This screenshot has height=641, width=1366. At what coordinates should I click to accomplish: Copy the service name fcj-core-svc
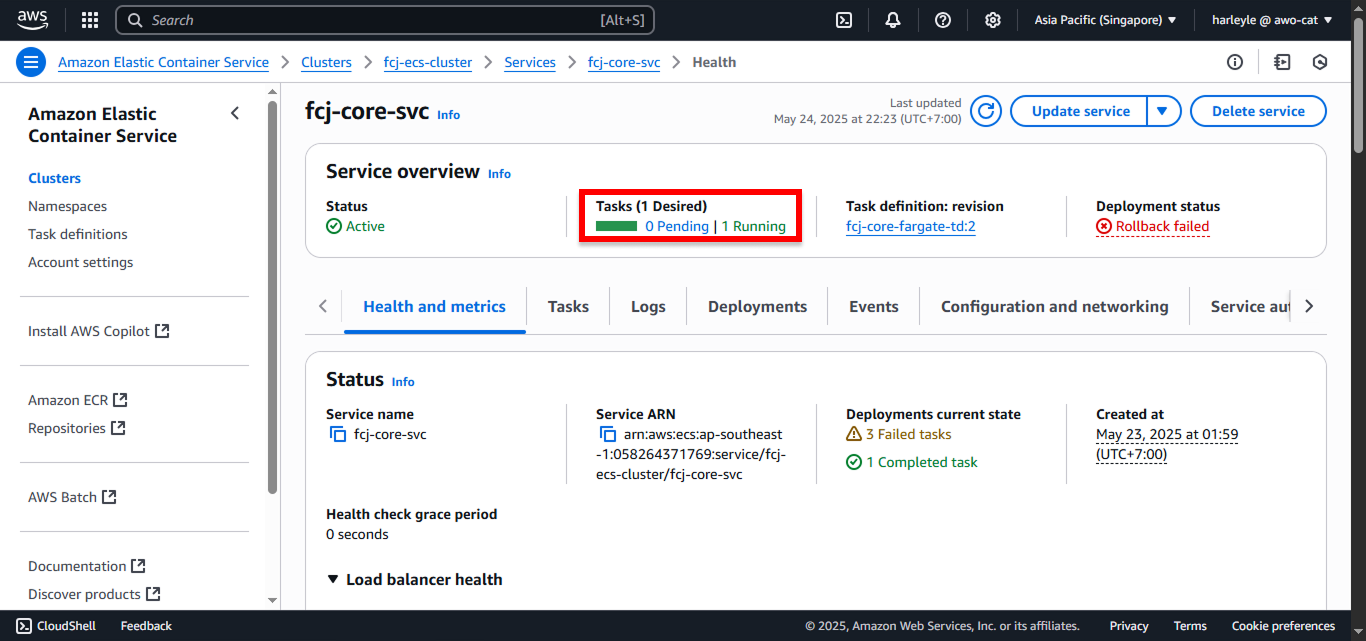tap(338, 434)
